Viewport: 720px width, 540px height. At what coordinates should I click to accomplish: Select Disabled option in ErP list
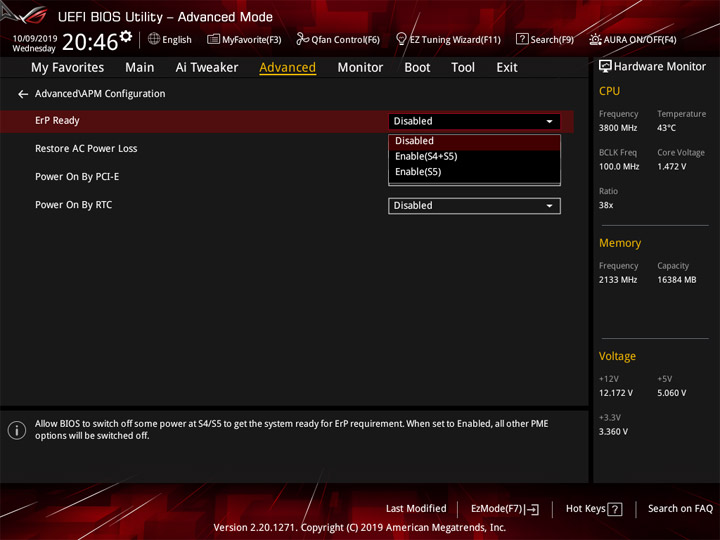click(474, 141)
